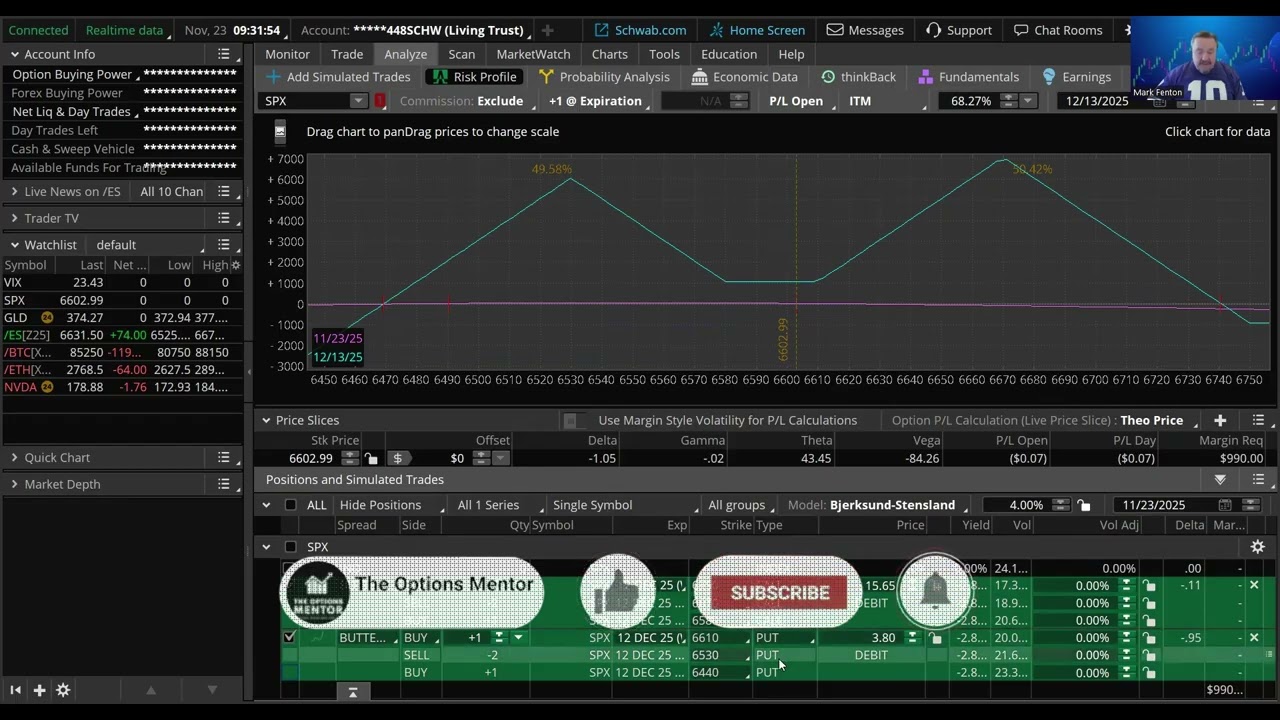The width and height of the screenshot is (1280, 720).
Task: Click the chart scale handle icon by drag hint
Action: click(280, 131)
